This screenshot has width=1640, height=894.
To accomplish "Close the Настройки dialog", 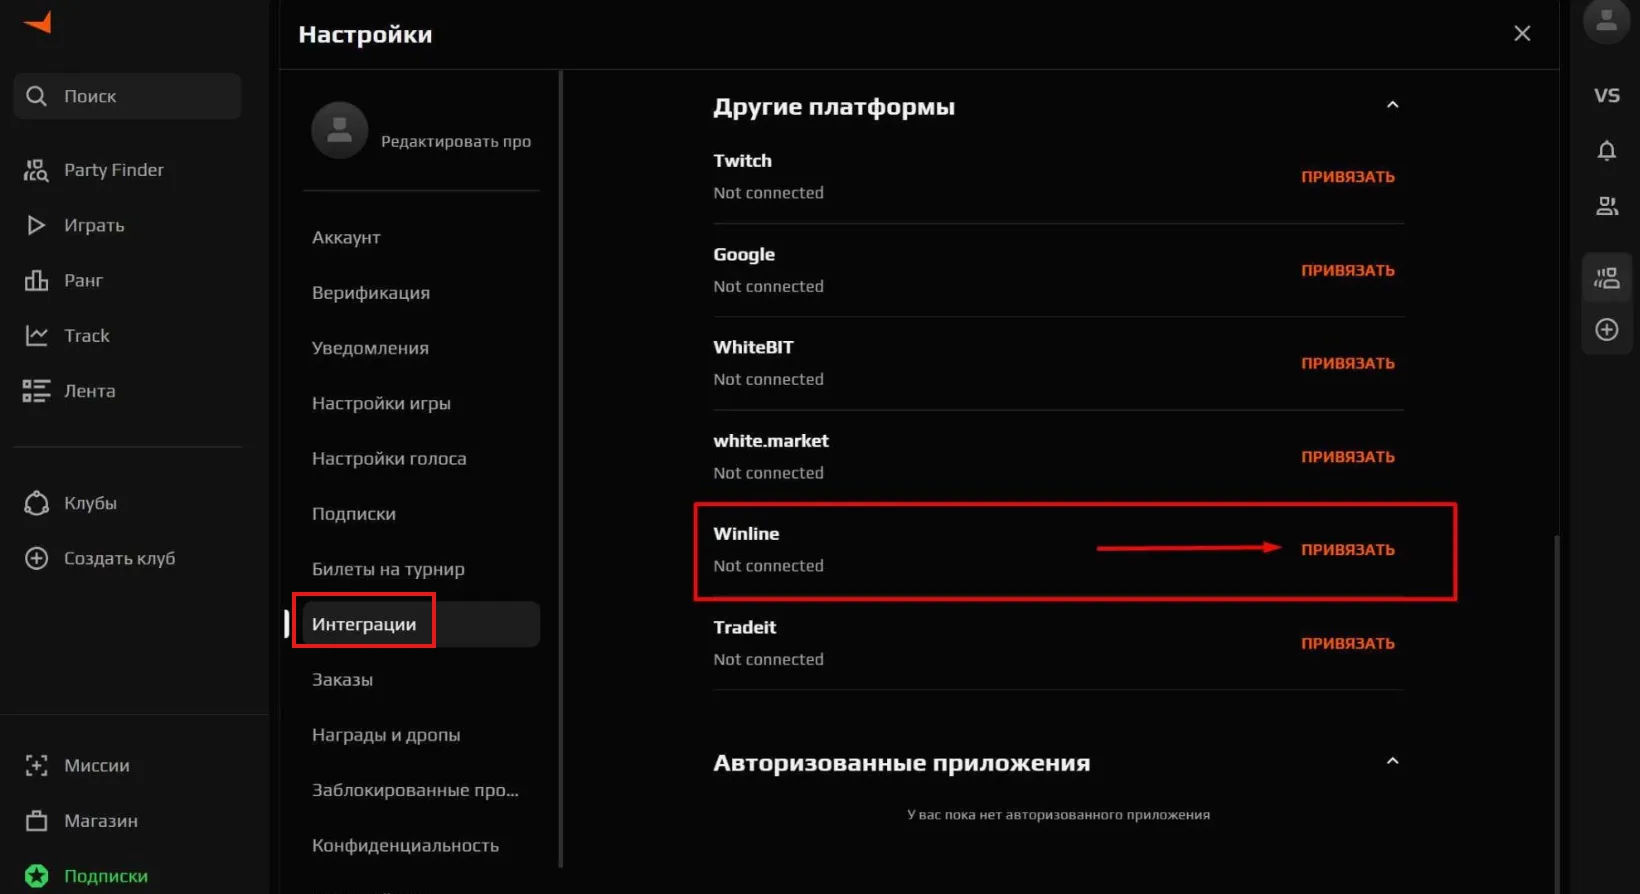I will click(x=1522, y=34).
